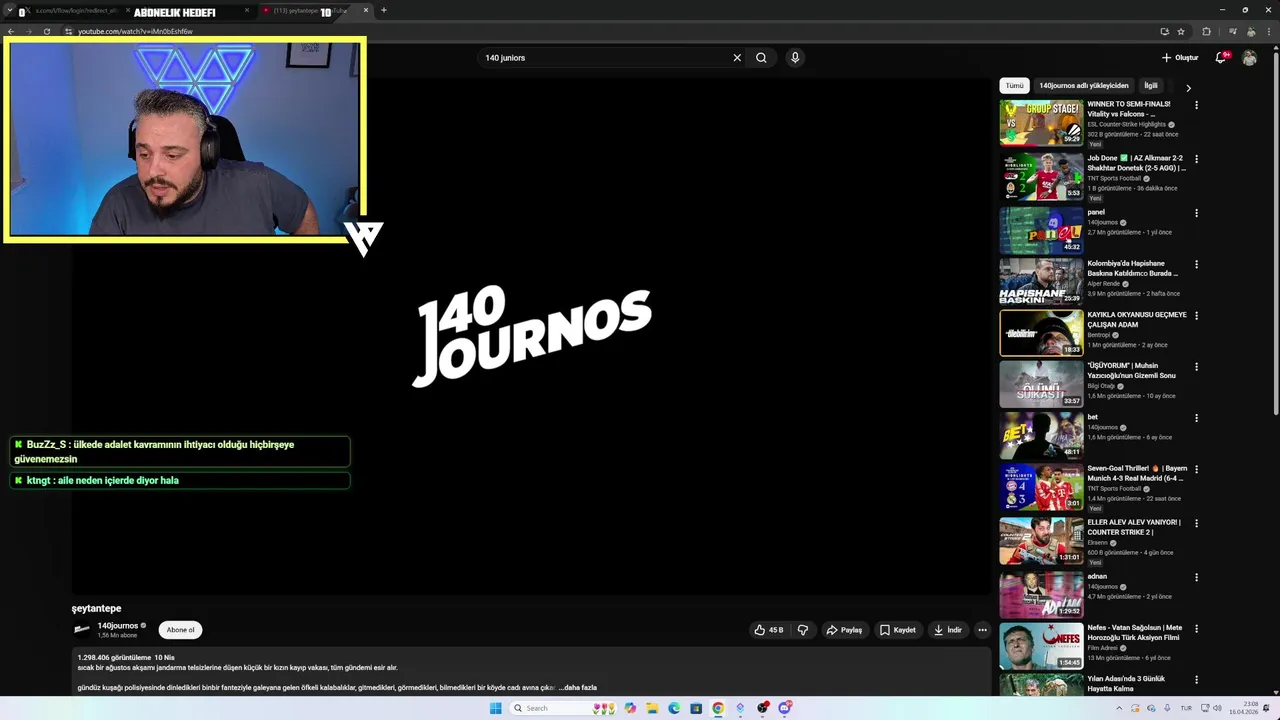This screenshot has height=720, width=1280.
Task: Open more actions menu beside İndir
Action: (x=982, y=630)
